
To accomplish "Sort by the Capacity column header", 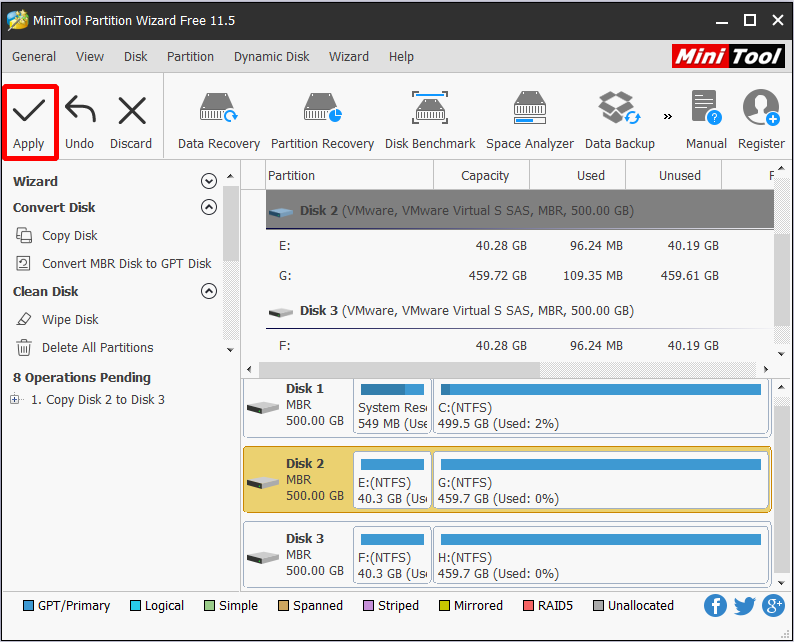I will point(482,175).
